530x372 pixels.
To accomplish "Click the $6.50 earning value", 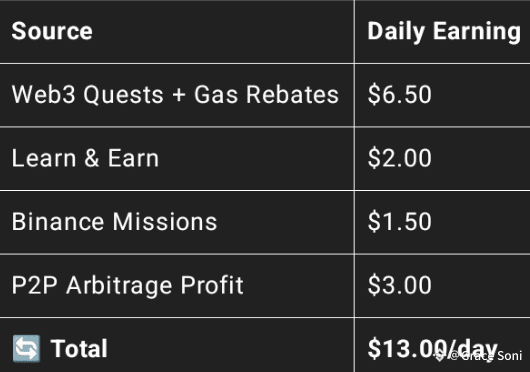I will point(400,94).
